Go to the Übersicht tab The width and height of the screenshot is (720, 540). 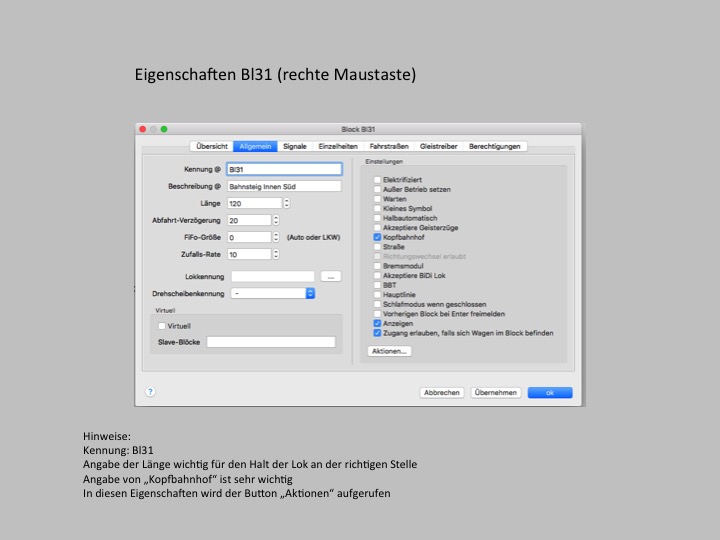point(212,146)
